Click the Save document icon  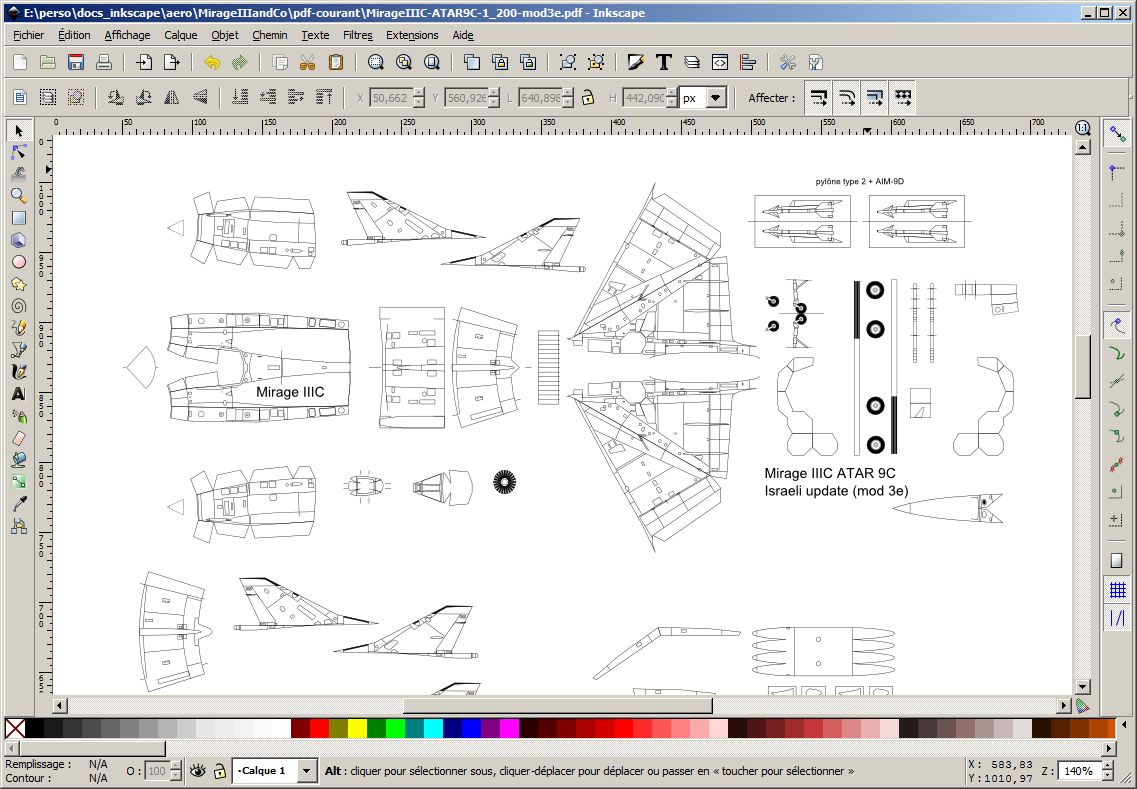[x=75, y=62]
